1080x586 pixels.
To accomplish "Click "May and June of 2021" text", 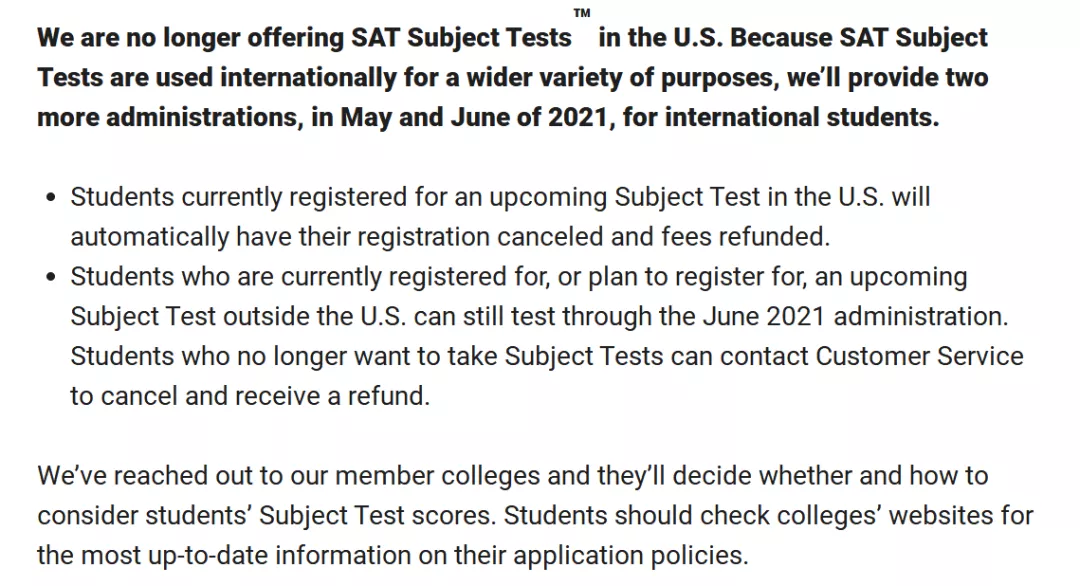I will 474,117.
